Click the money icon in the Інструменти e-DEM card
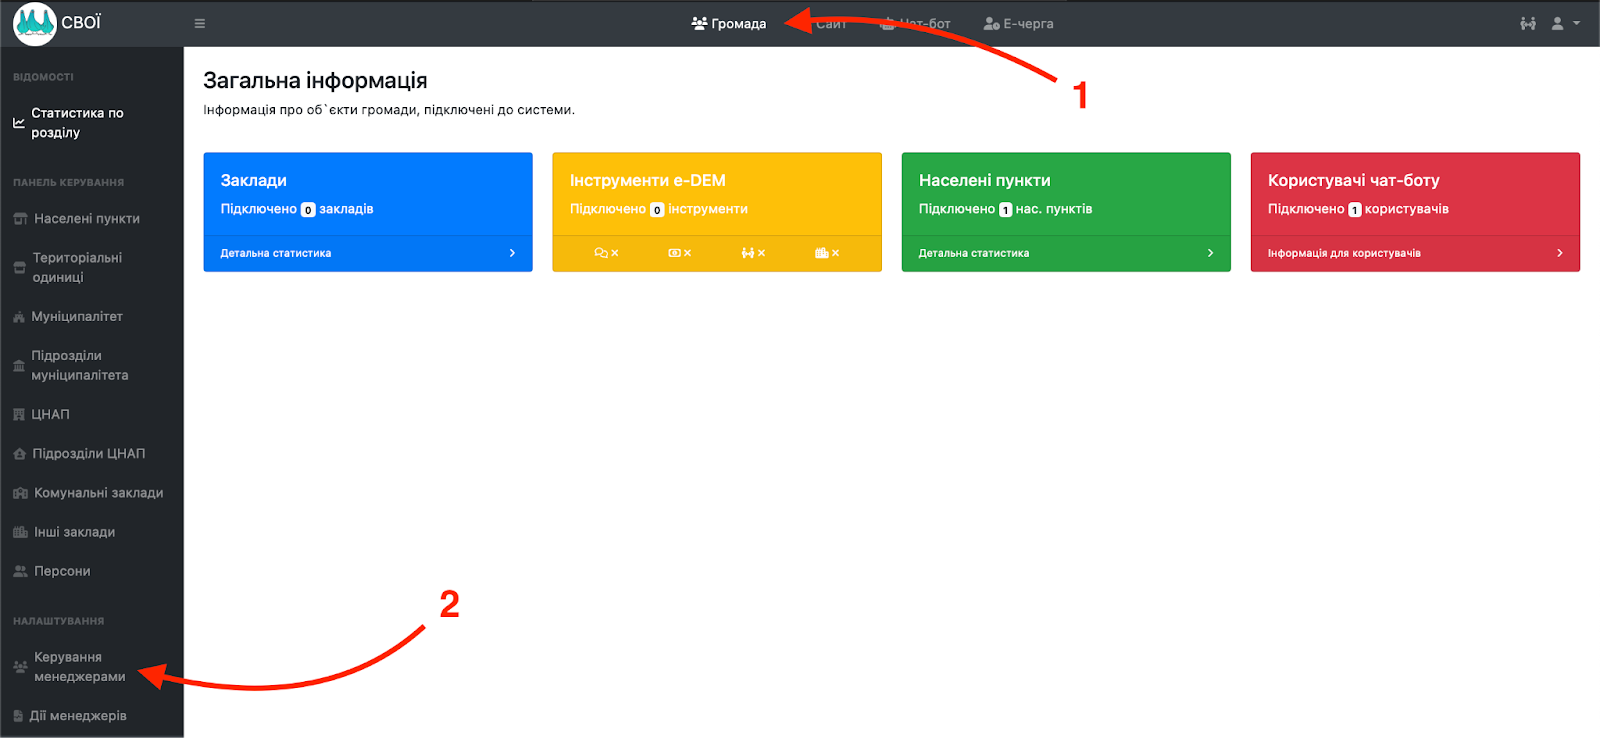This screenshot has width=1600, height=738. (674, 253)
